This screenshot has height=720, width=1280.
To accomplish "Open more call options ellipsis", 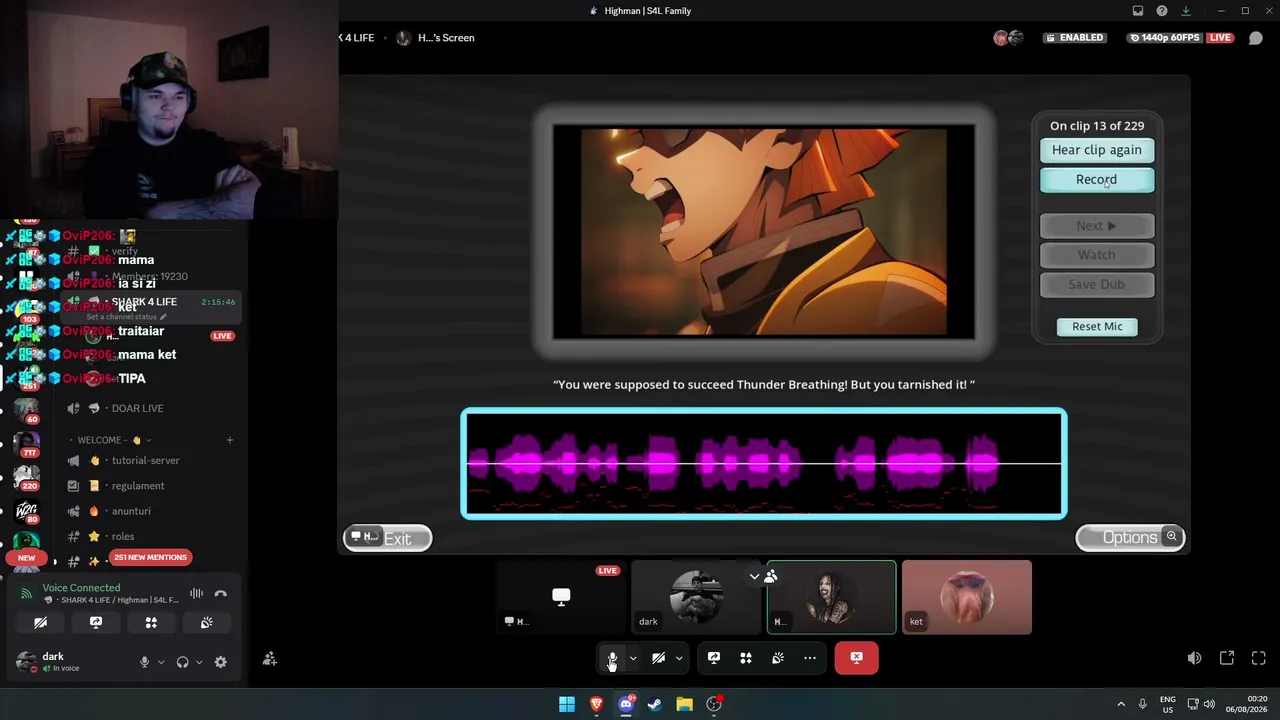I will pos(810,658).
